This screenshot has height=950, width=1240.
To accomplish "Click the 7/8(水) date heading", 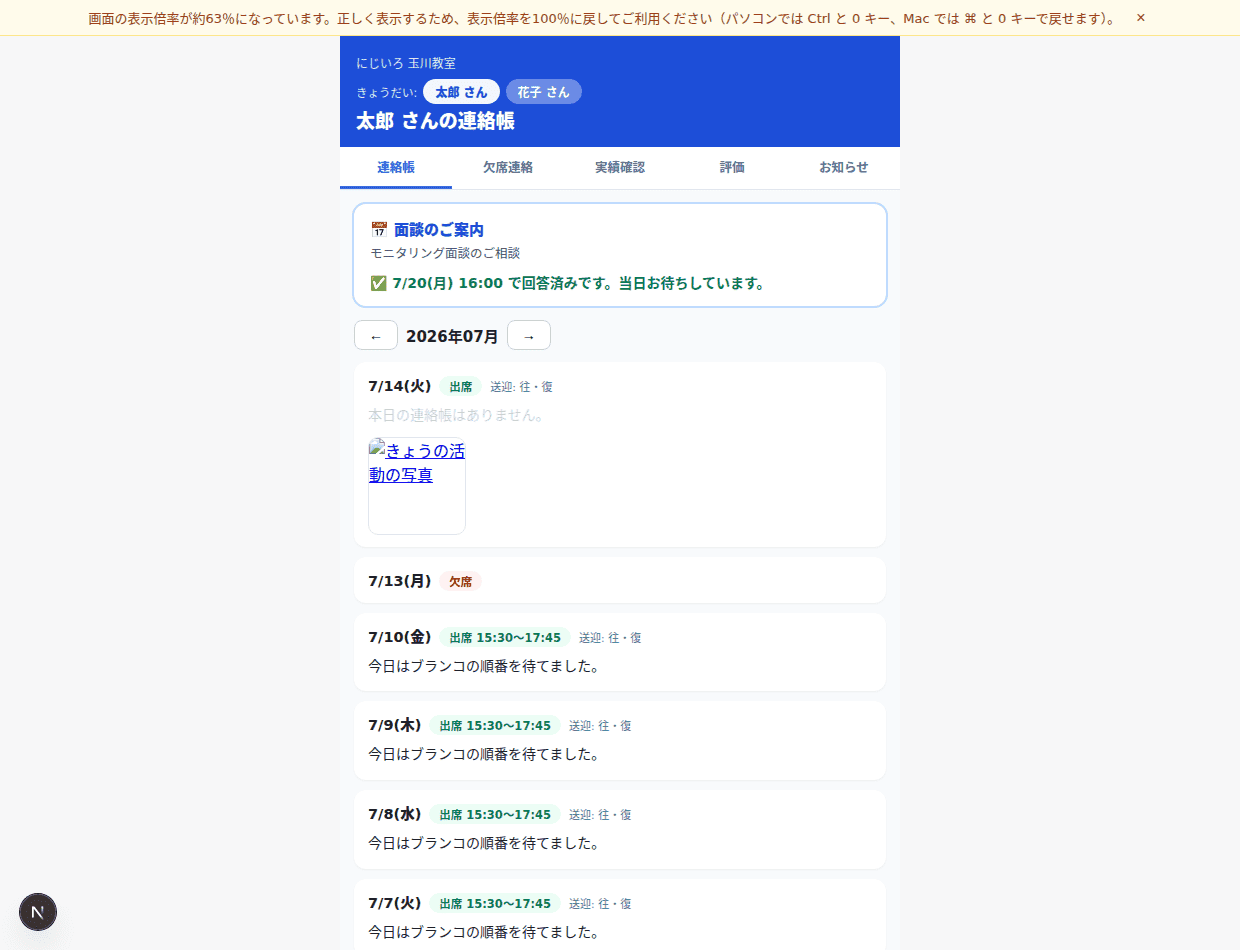I will (x=395, y=814).
